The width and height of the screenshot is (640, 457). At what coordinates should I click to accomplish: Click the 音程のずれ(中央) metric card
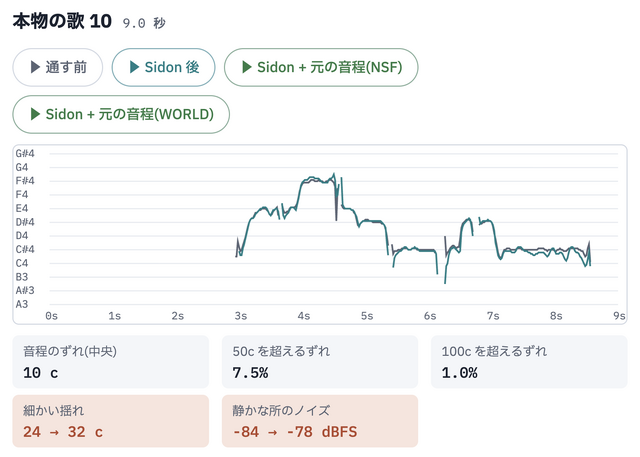coord(111,362)
